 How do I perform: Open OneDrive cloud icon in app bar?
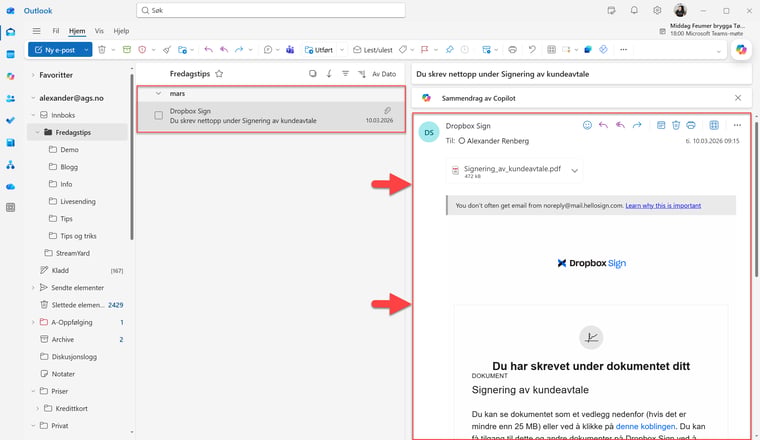[11, 187]
